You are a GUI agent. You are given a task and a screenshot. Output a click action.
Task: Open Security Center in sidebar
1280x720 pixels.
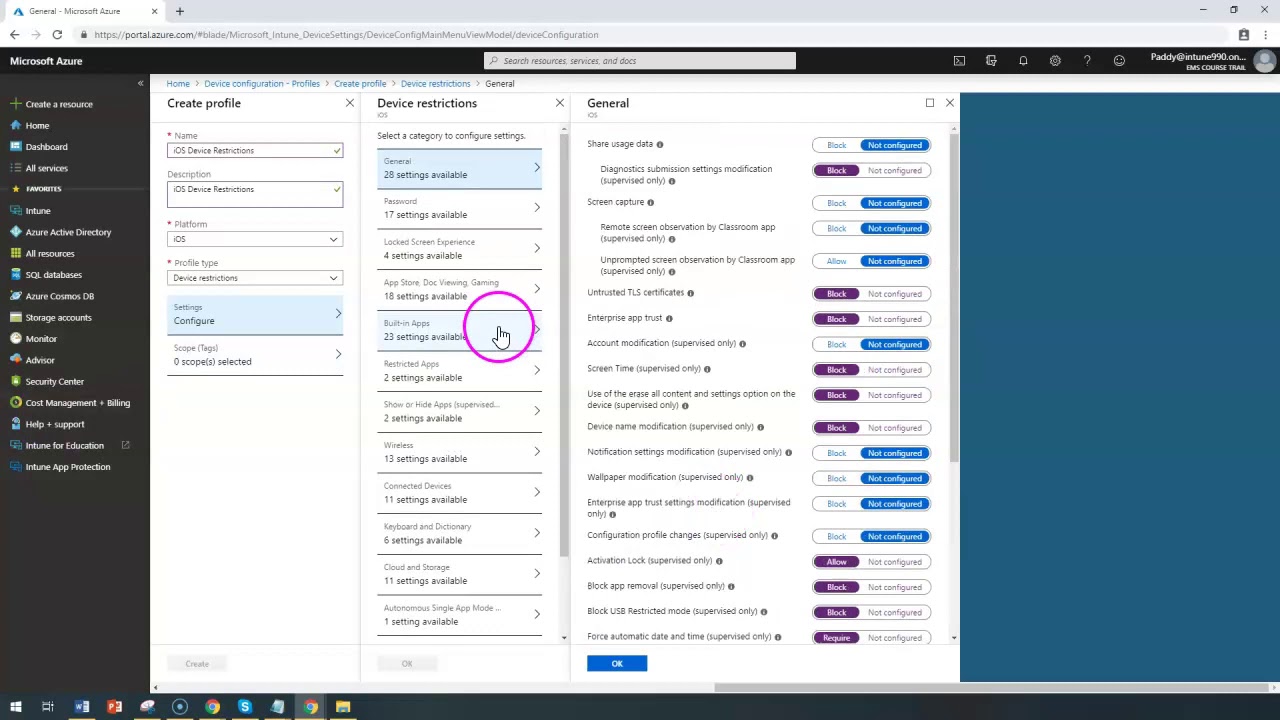pos(55,382)
